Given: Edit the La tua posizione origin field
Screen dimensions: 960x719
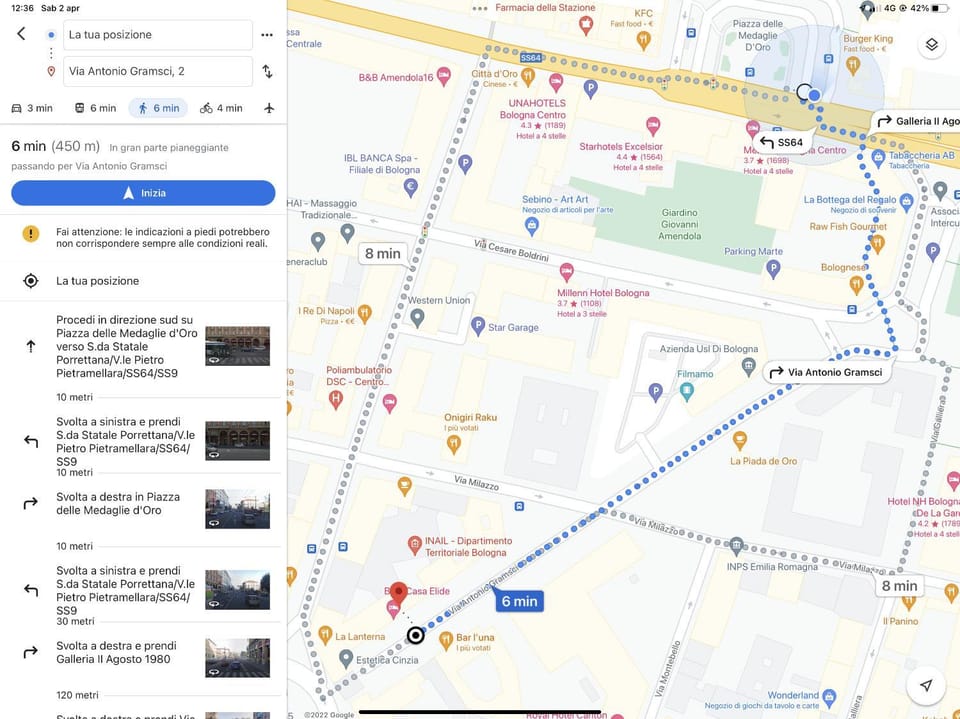Looking at the screenshot, I should click(x=157, y=35).
